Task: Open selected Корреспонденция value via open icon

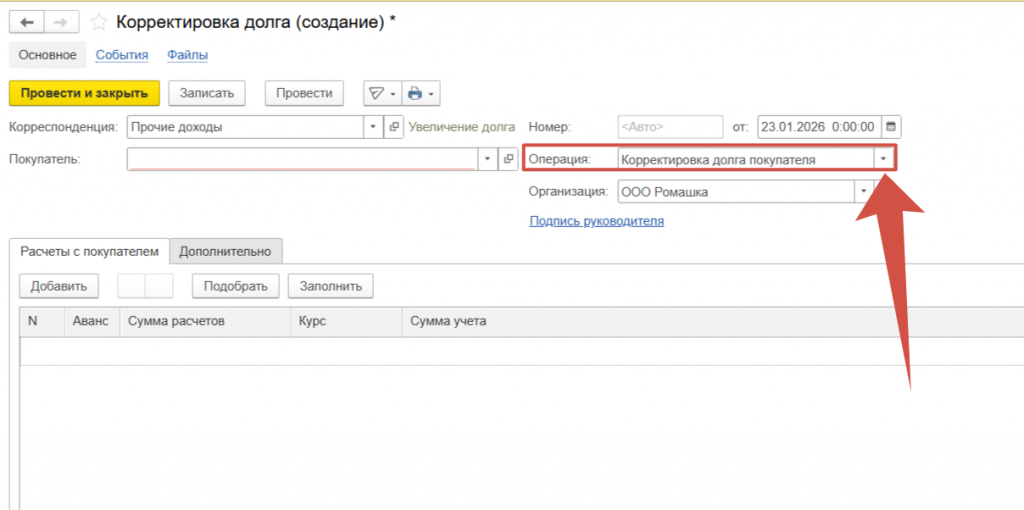Action: (394, 127)
